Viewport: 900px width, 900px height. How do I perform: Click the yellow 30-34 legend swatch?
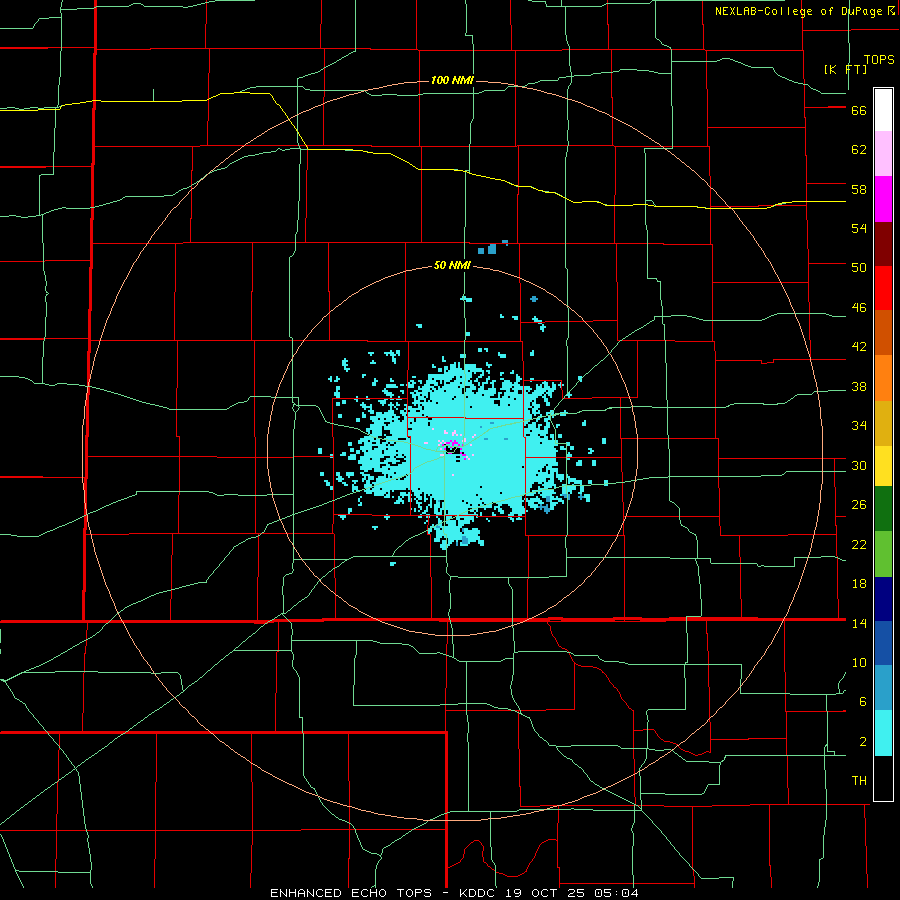883,465
